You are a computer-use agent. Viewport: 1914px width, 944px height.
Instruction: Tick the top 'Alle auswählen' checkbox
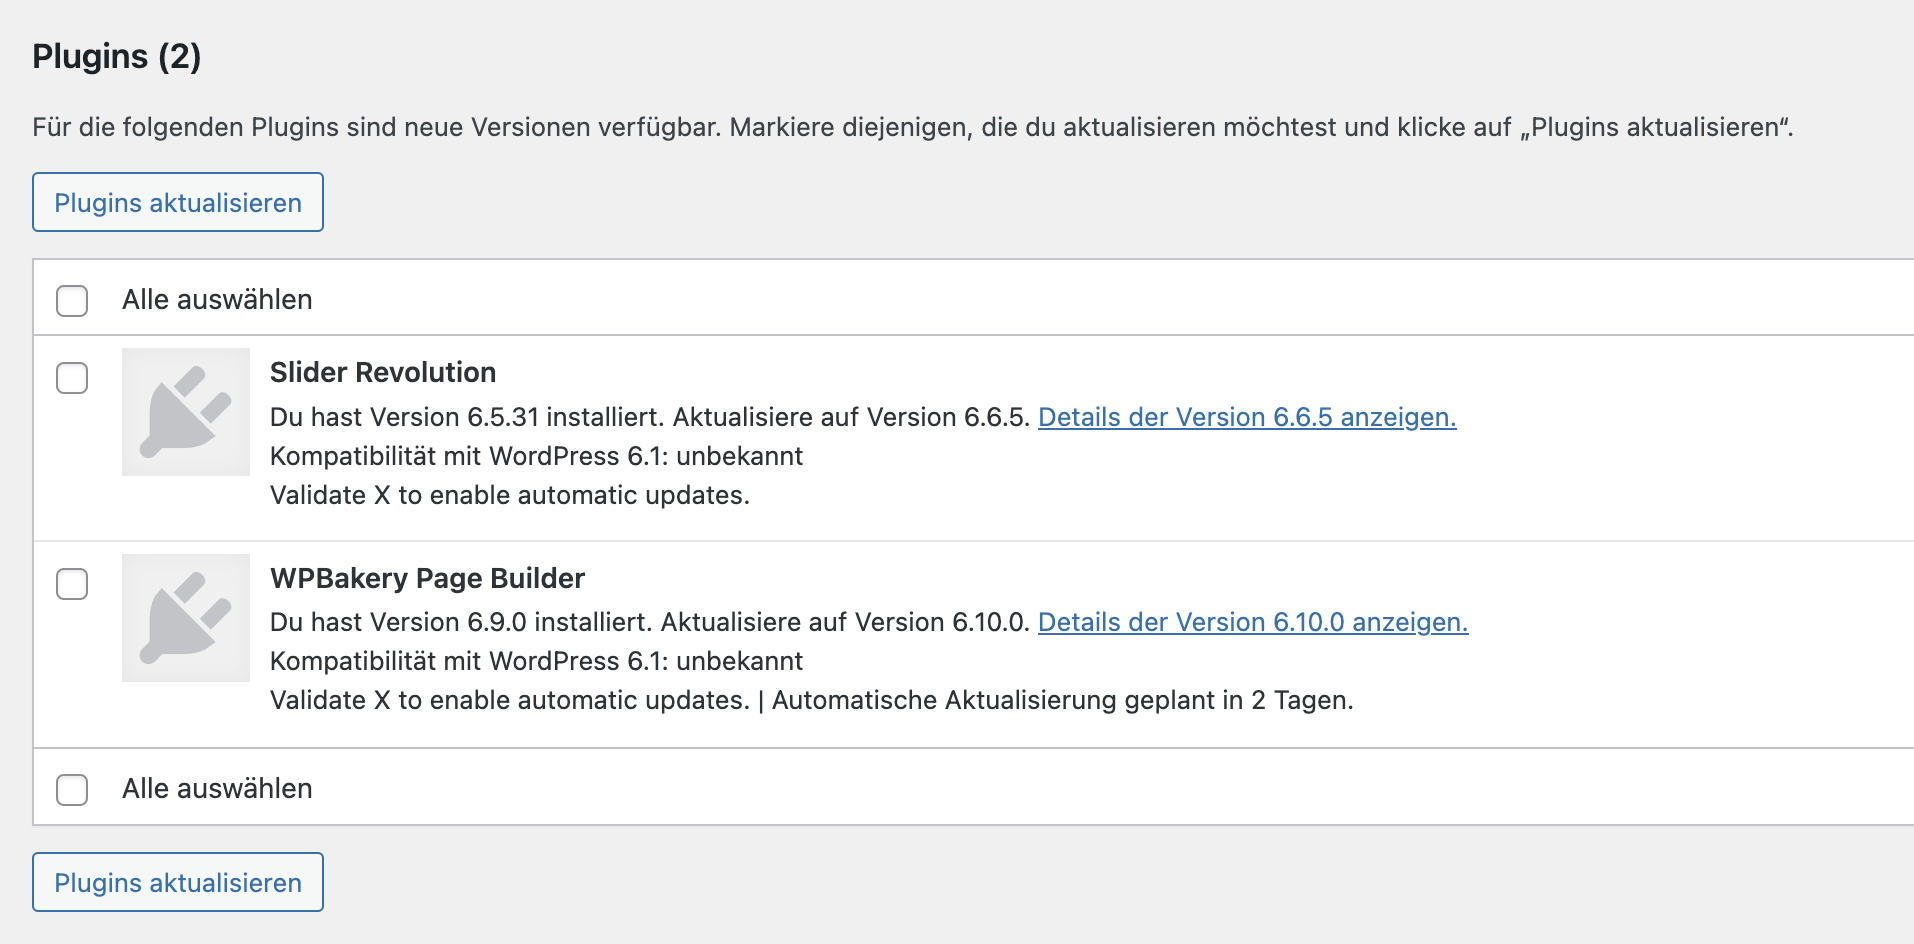[72, 300]
